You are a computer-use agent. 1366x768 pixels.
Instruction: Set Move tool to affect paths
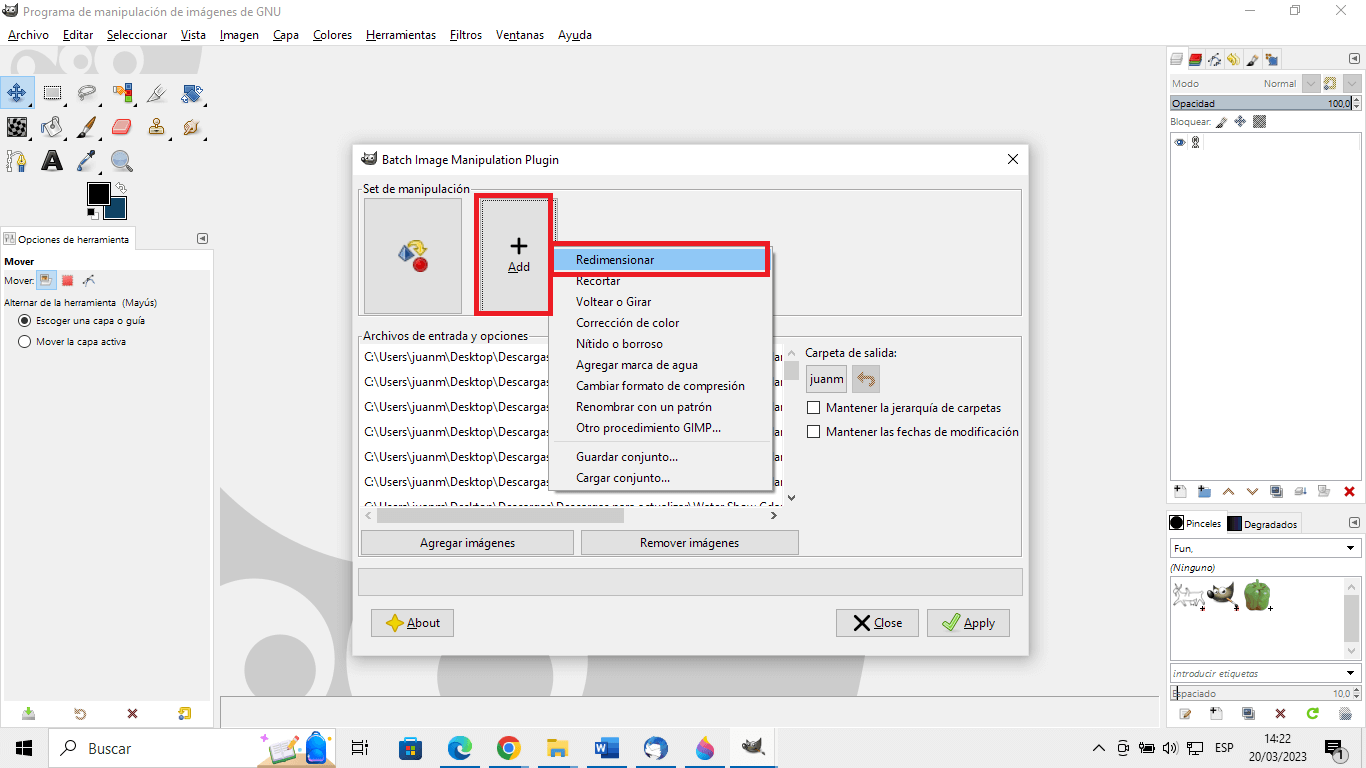tap(88, 281)
